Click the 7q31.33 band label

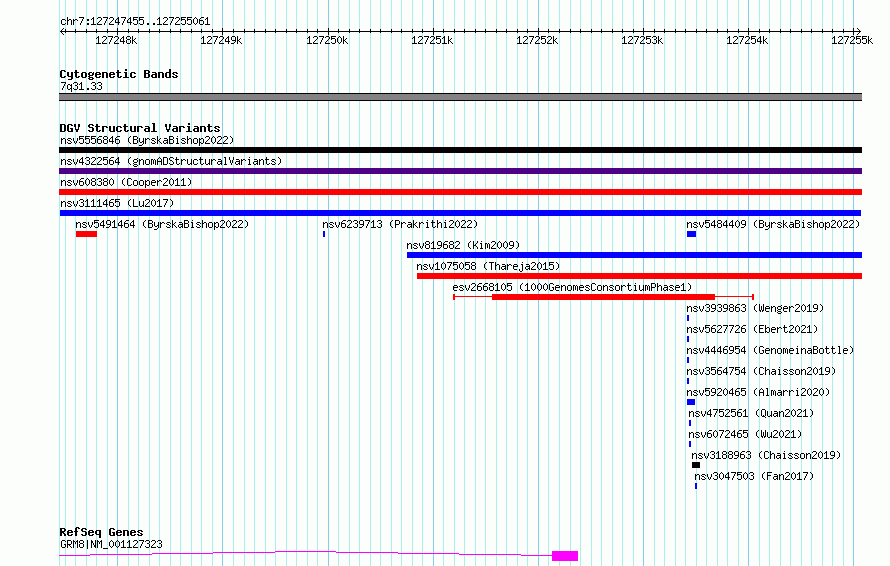pyautogui.click(x=81, y=86)
